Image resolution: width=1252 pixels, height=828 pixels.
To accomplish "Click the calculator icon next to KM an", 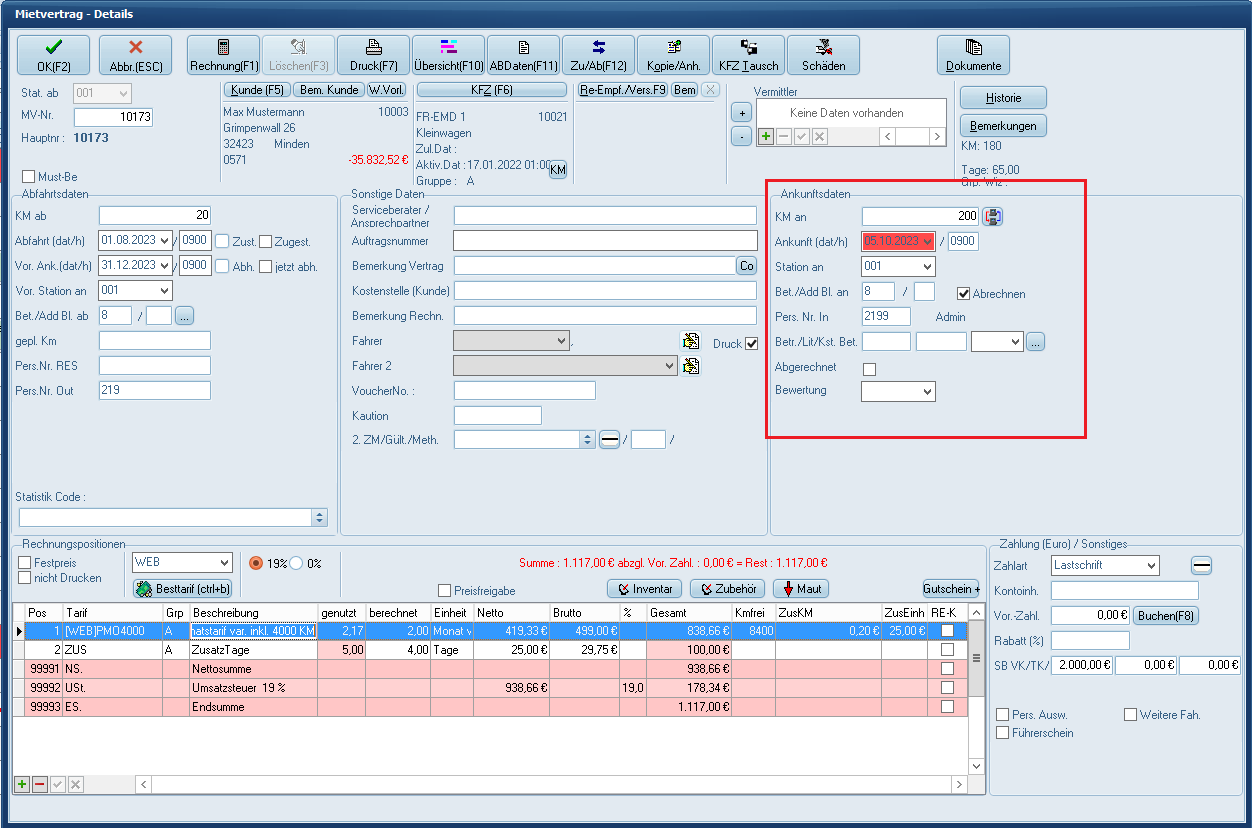I will tap(993, 216).
